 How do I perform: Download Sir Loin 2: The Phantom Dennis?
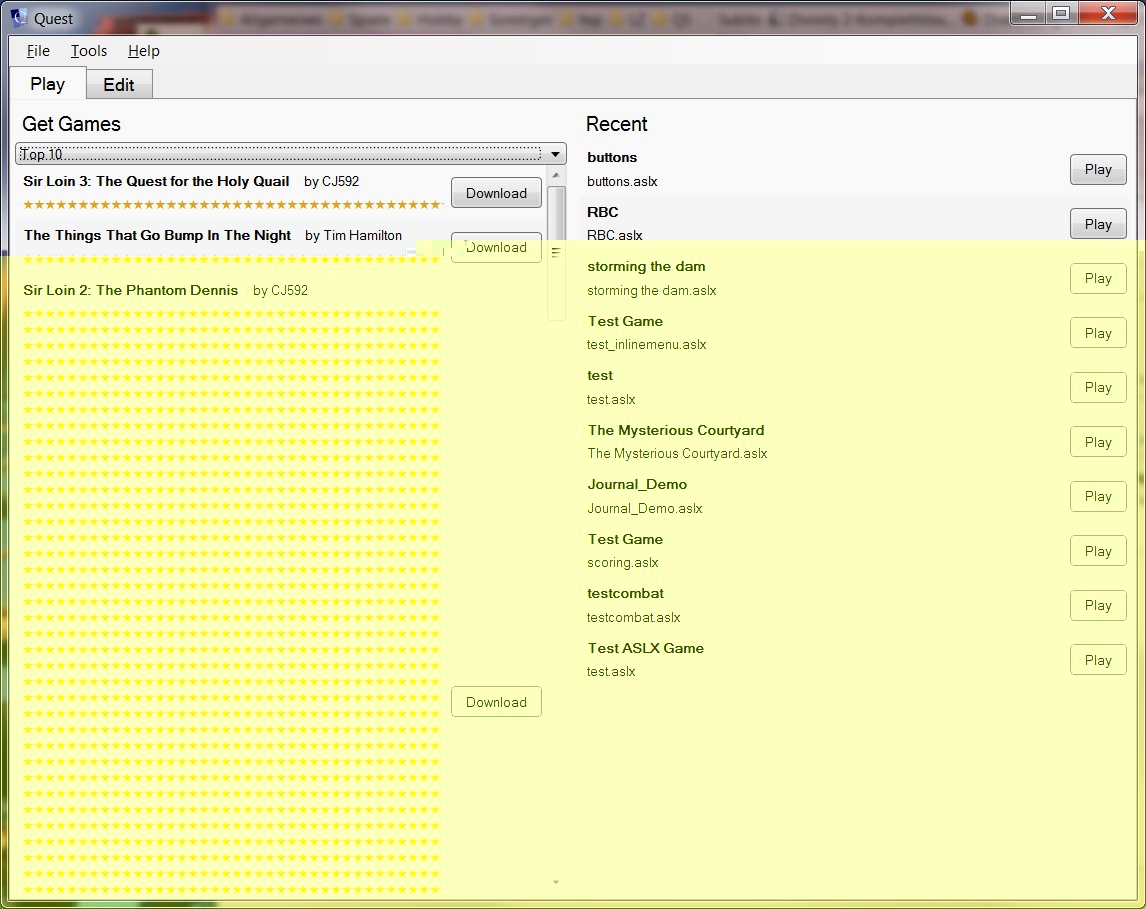(496, 702)
